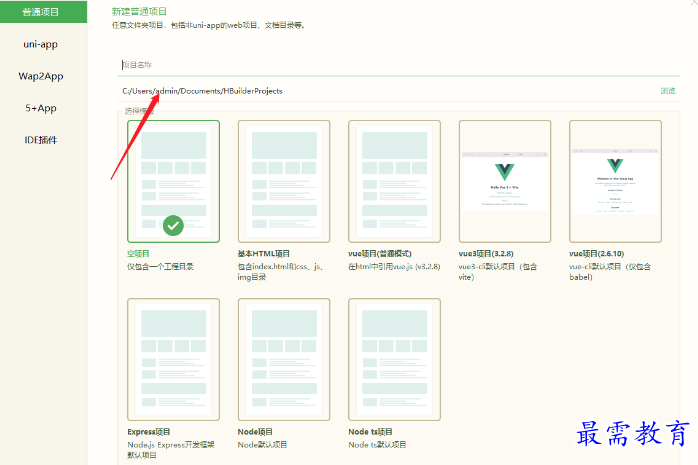Click the green checkmark on 空项目
Viewport: 698px width, 465px height.
click(173, 226)
